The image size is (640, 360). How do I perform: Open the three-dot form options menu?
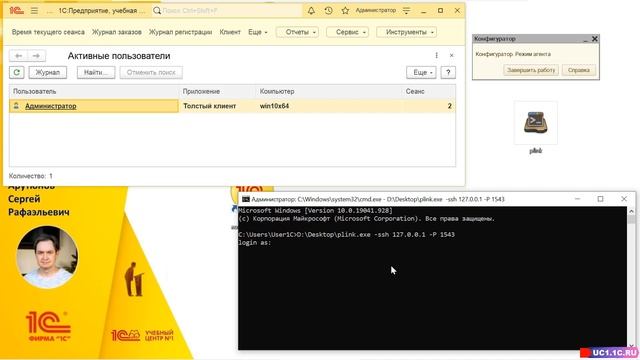pyautogui.click(x=436, y=55)
